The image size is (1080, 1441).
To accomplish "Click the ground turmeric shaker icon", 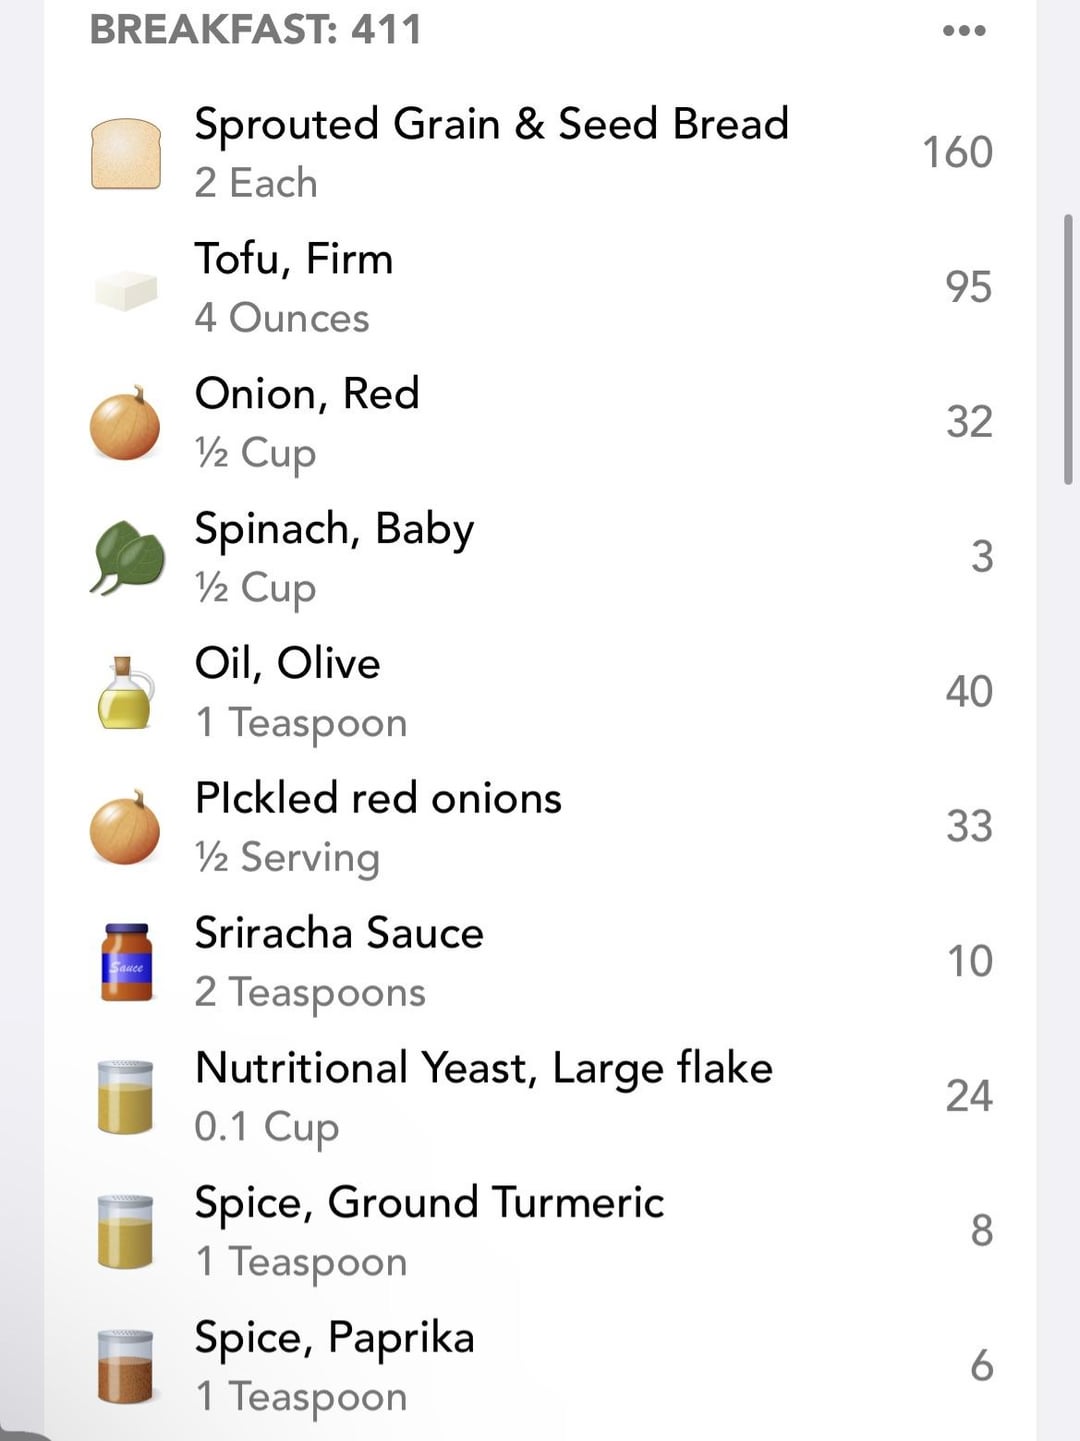I will pos(125,1232).
